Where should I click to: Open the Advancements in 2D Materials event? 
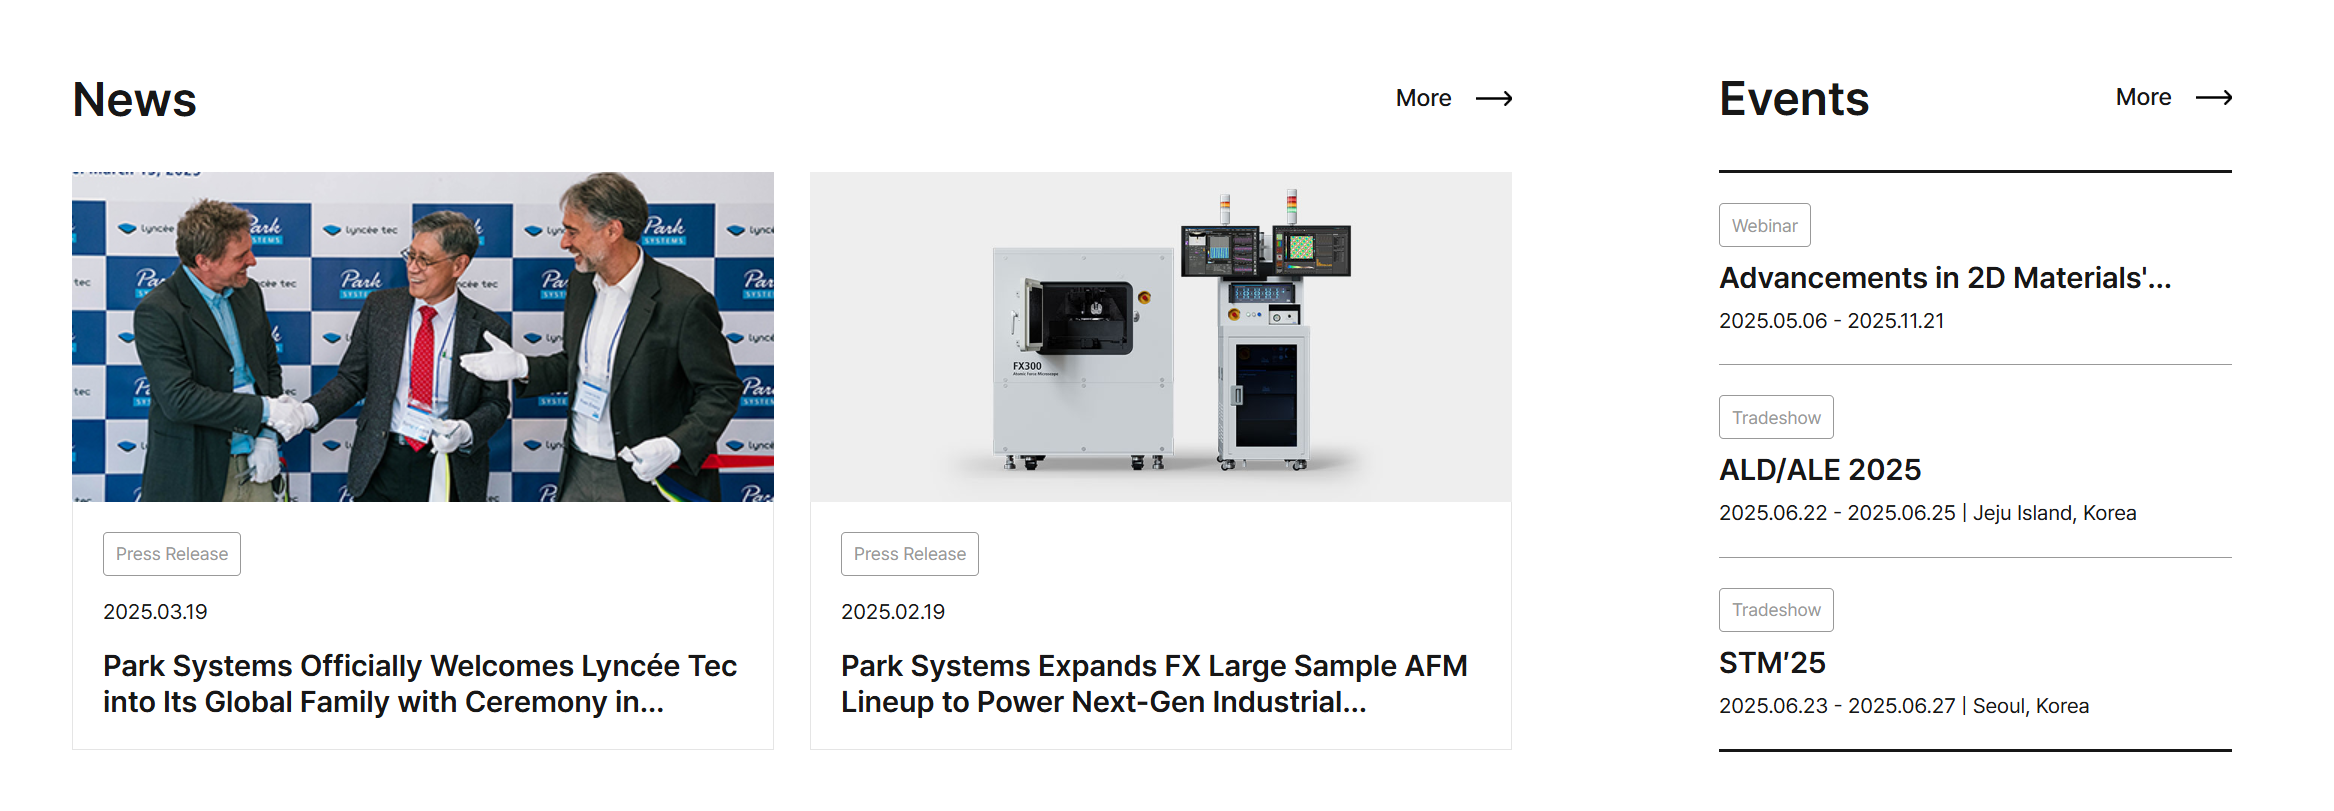click(x=1945, y=278)
